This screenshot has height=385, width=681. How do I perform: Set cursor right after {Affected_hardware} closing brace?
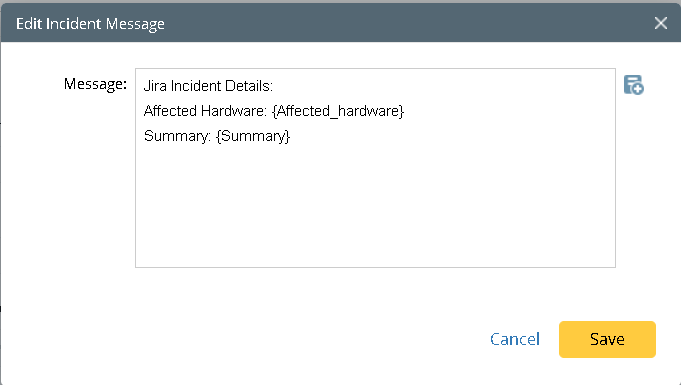(x=405, y=111)
